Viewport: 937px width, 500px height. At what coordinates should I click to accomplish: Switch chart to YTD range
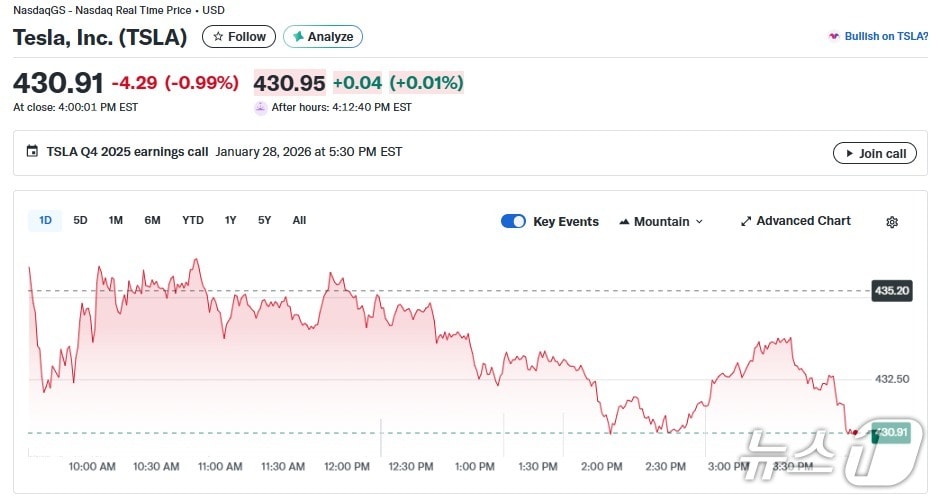(193, 221)
